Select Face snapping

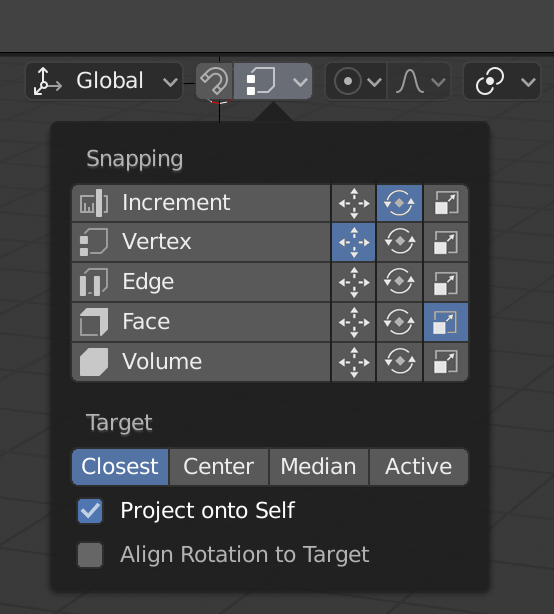tap(201, 322)
